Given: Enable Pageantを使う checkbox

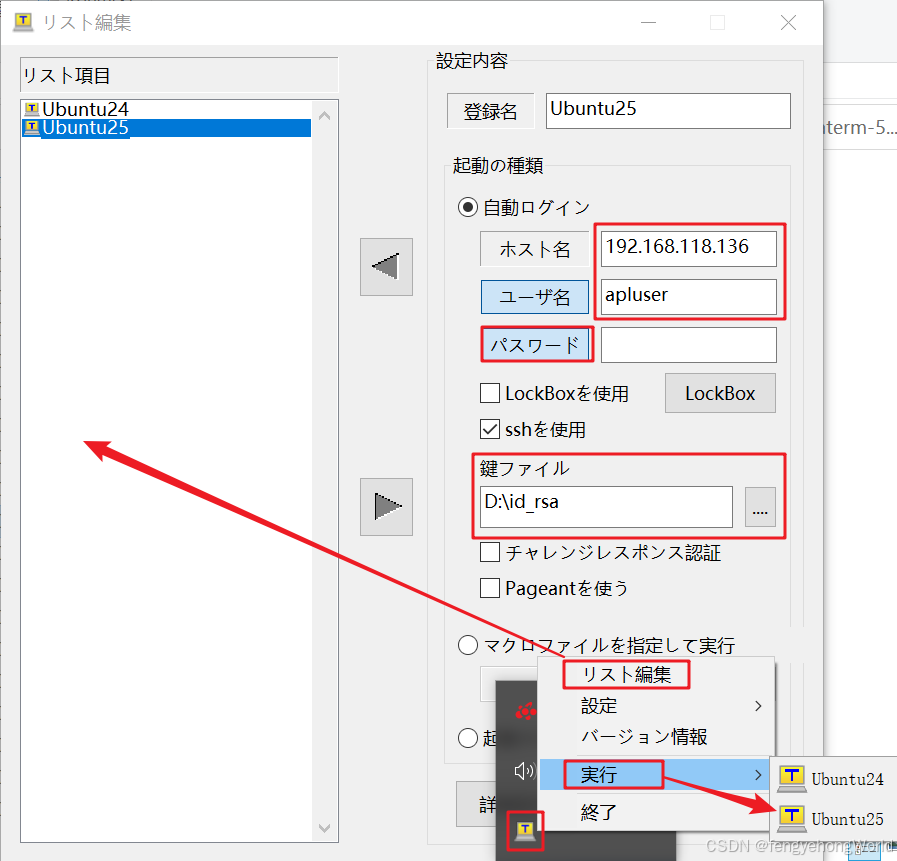Looking at the screenshot, I should tap(490, 588).
